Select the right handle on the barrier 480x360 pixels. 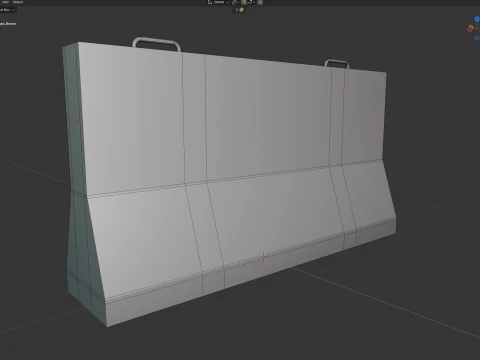point(337,64)
